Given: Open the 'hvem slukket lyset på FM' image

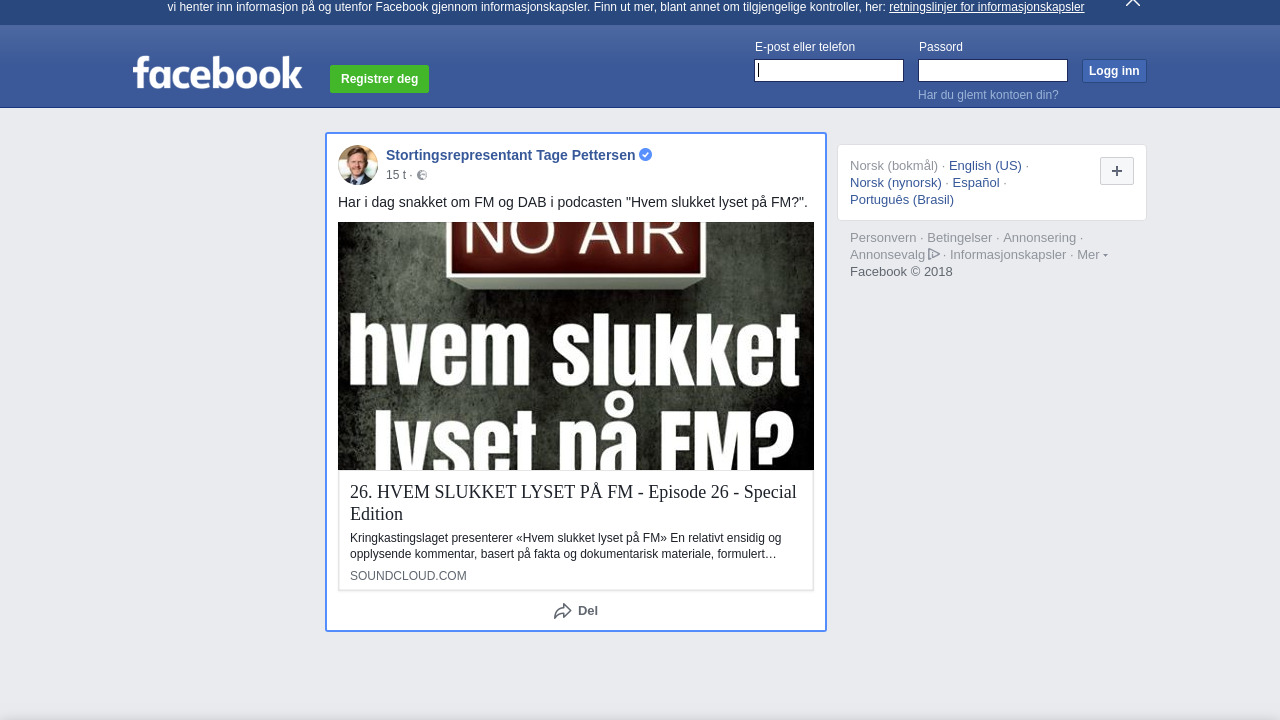Looking at the screenshot, I should pyautogui.click(x=576, y=346).
